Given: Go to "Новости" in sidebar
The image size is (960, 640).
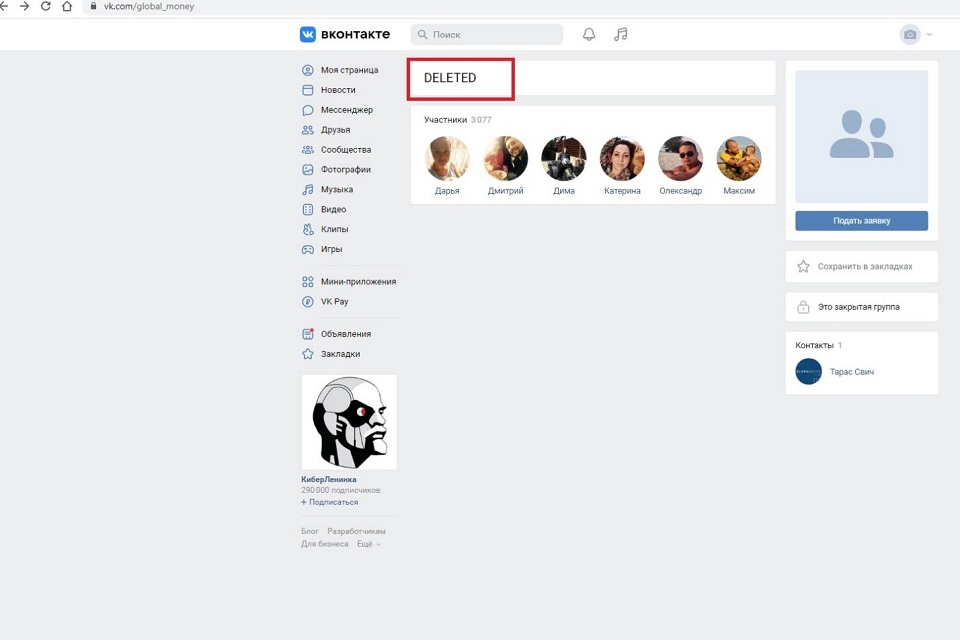Looking at the screenshot, I should pos(337,90).
